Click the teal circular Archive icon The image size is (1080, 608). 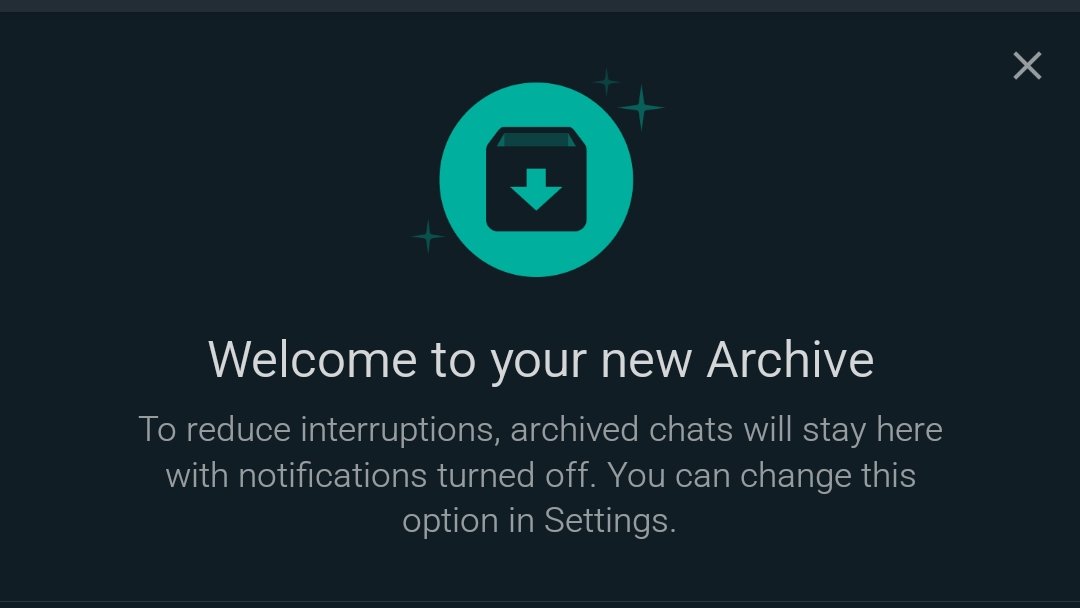coord(536,180)
